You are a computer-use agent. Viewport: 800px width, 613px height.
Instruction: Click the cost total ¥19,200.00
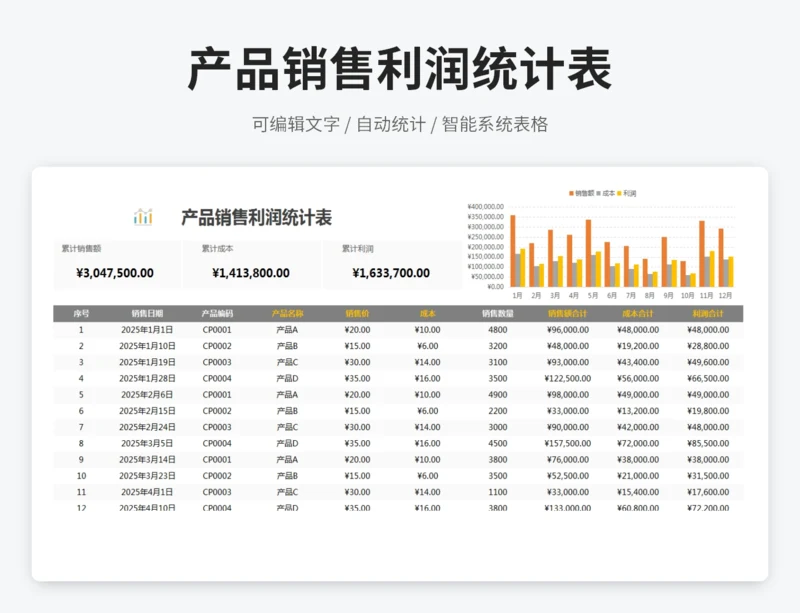(638, 346)
